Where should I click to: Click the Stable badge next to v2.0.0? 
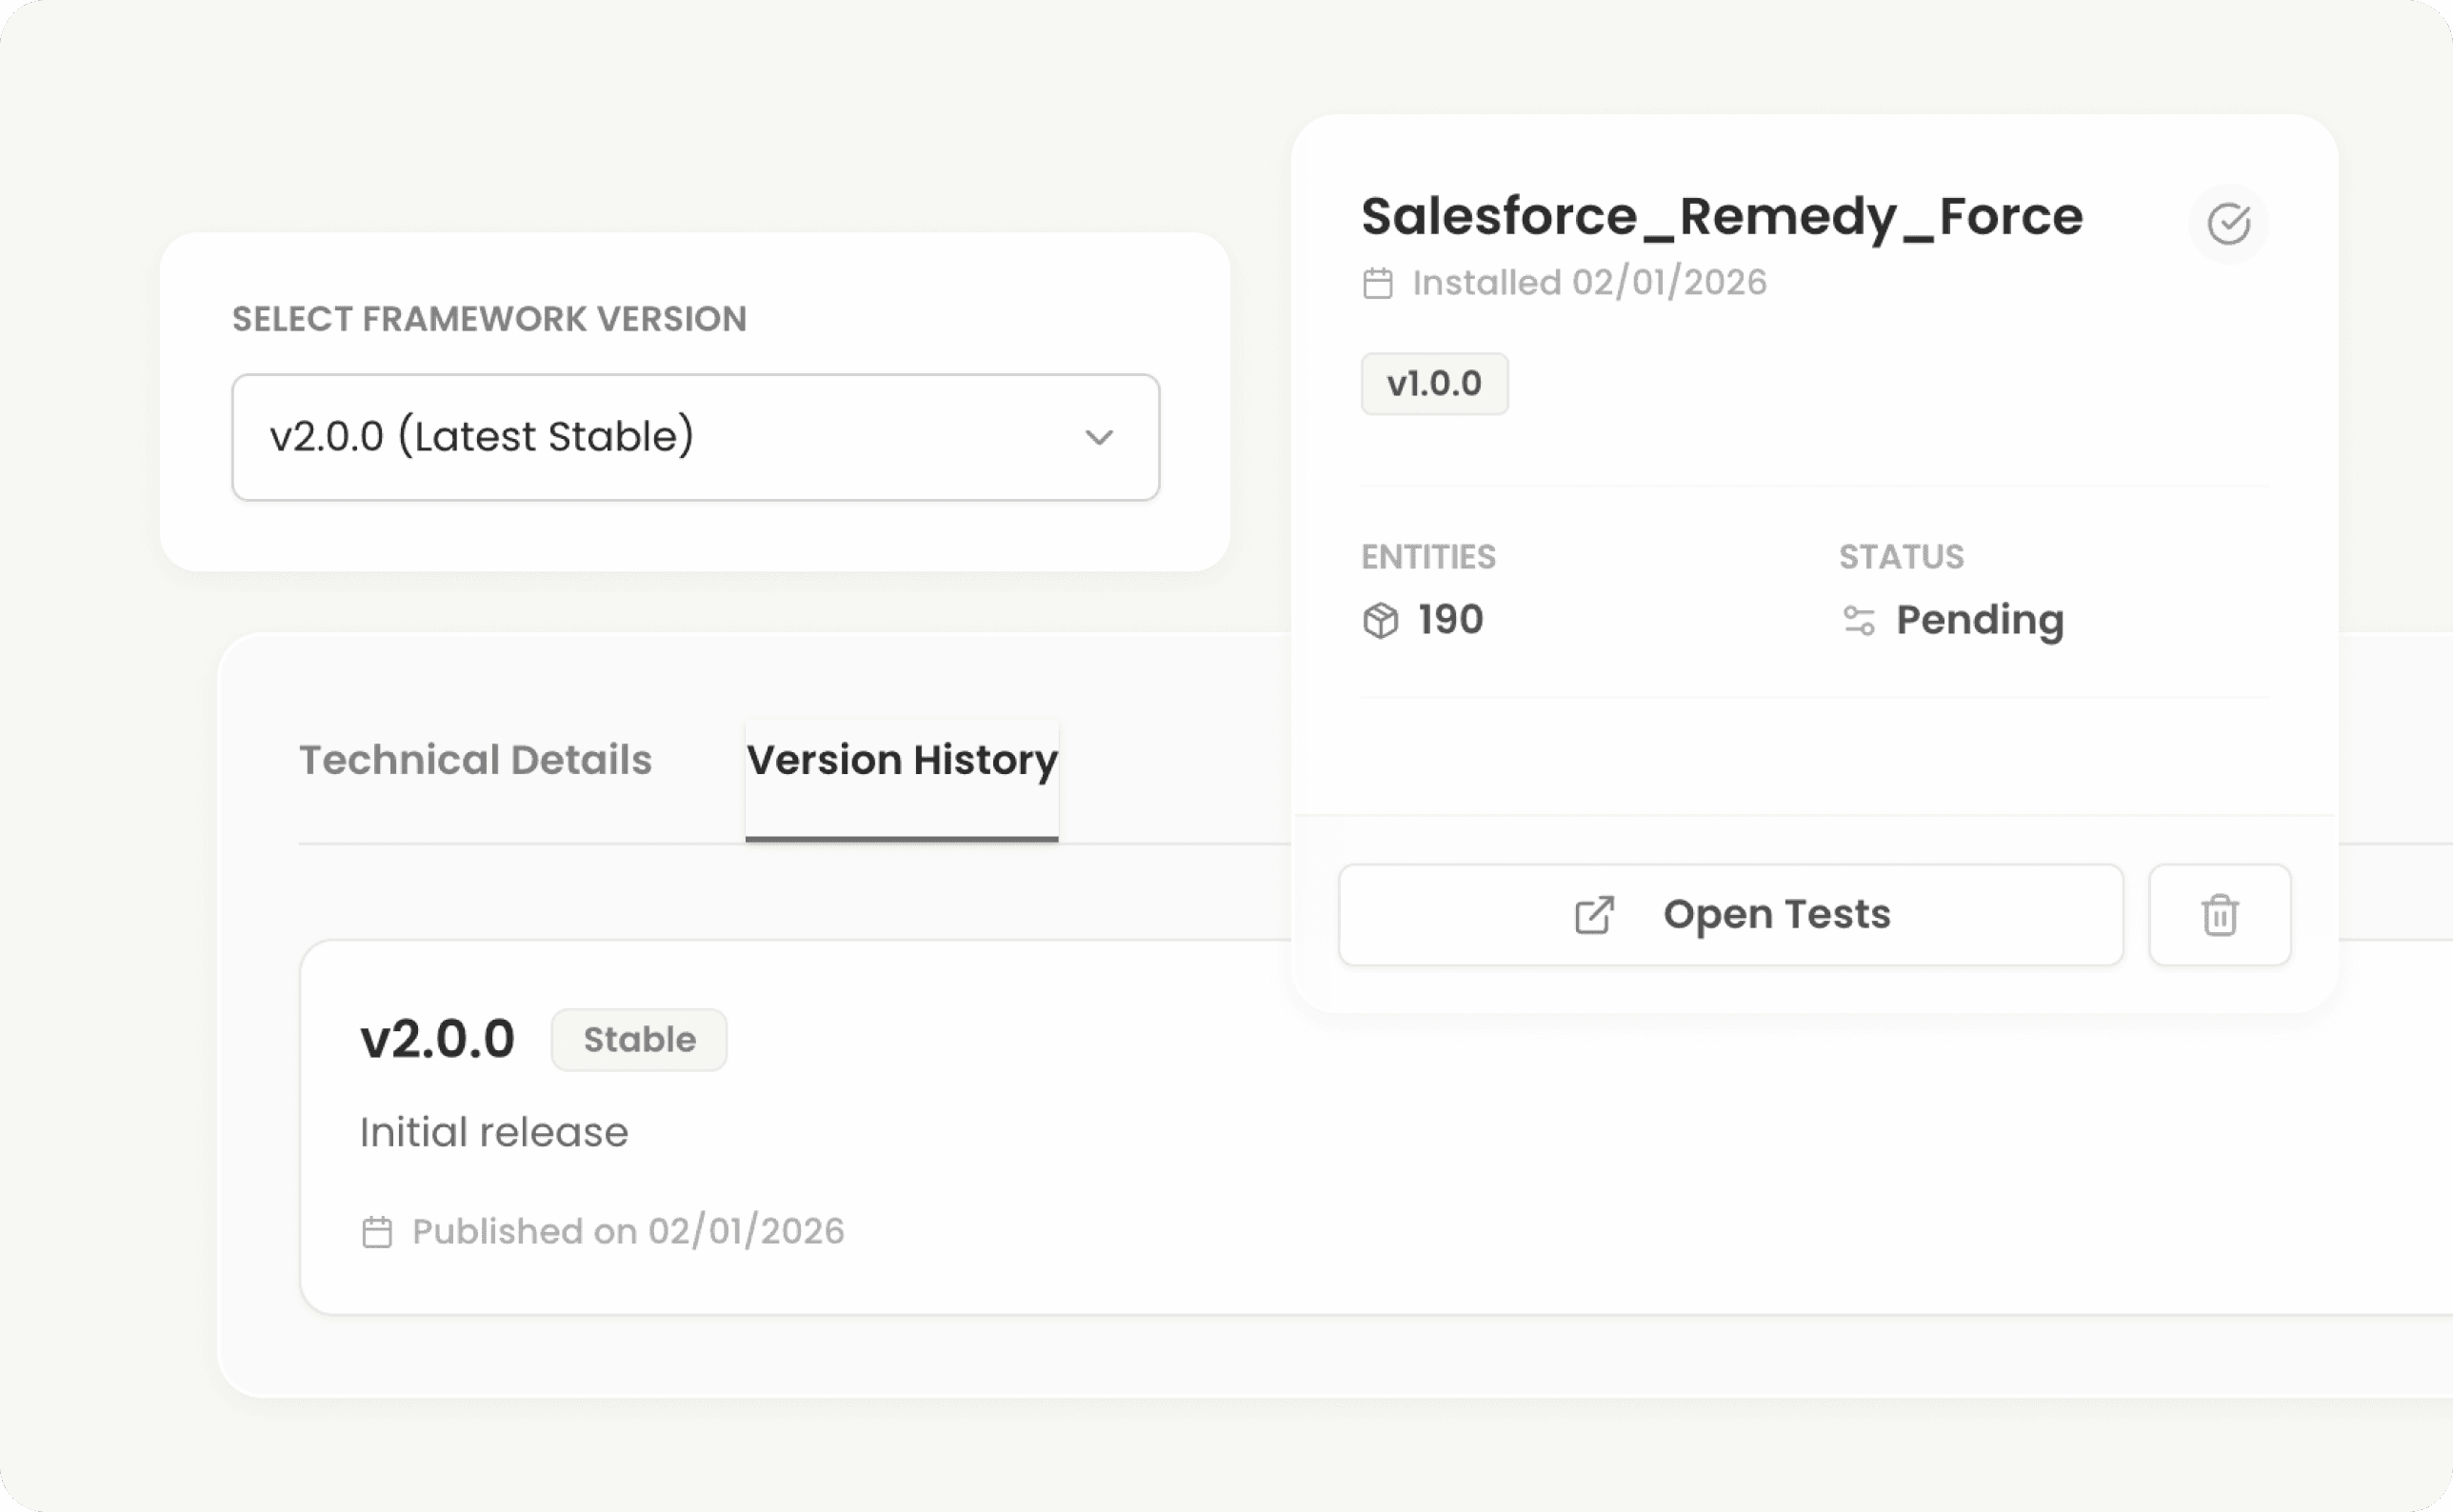(x=638, y=1039)
